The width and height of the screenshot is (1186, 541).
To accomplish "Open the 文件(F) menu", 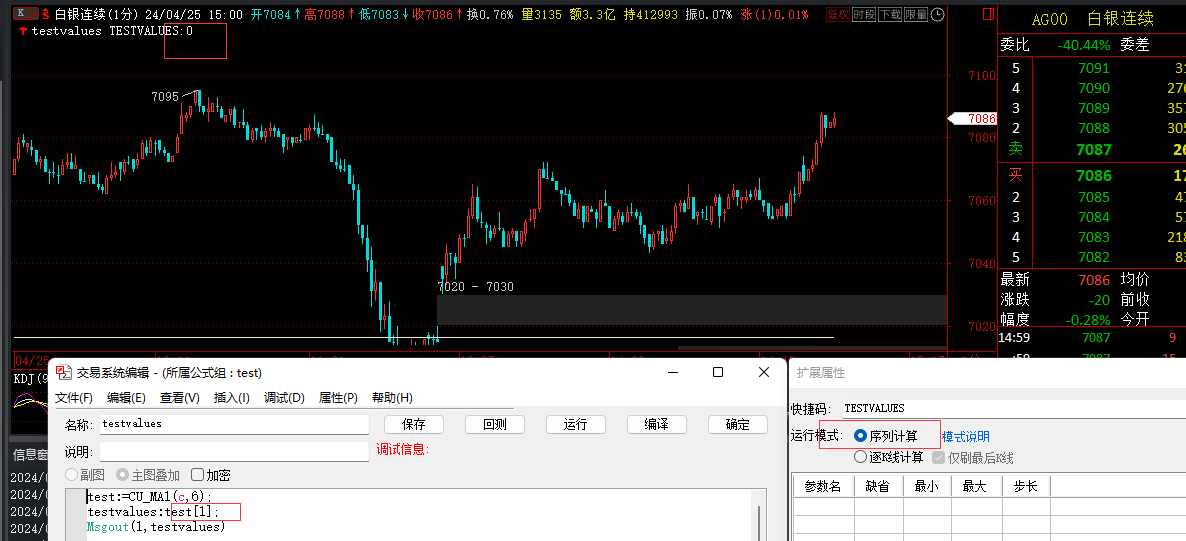I will [x=74, y=398].
